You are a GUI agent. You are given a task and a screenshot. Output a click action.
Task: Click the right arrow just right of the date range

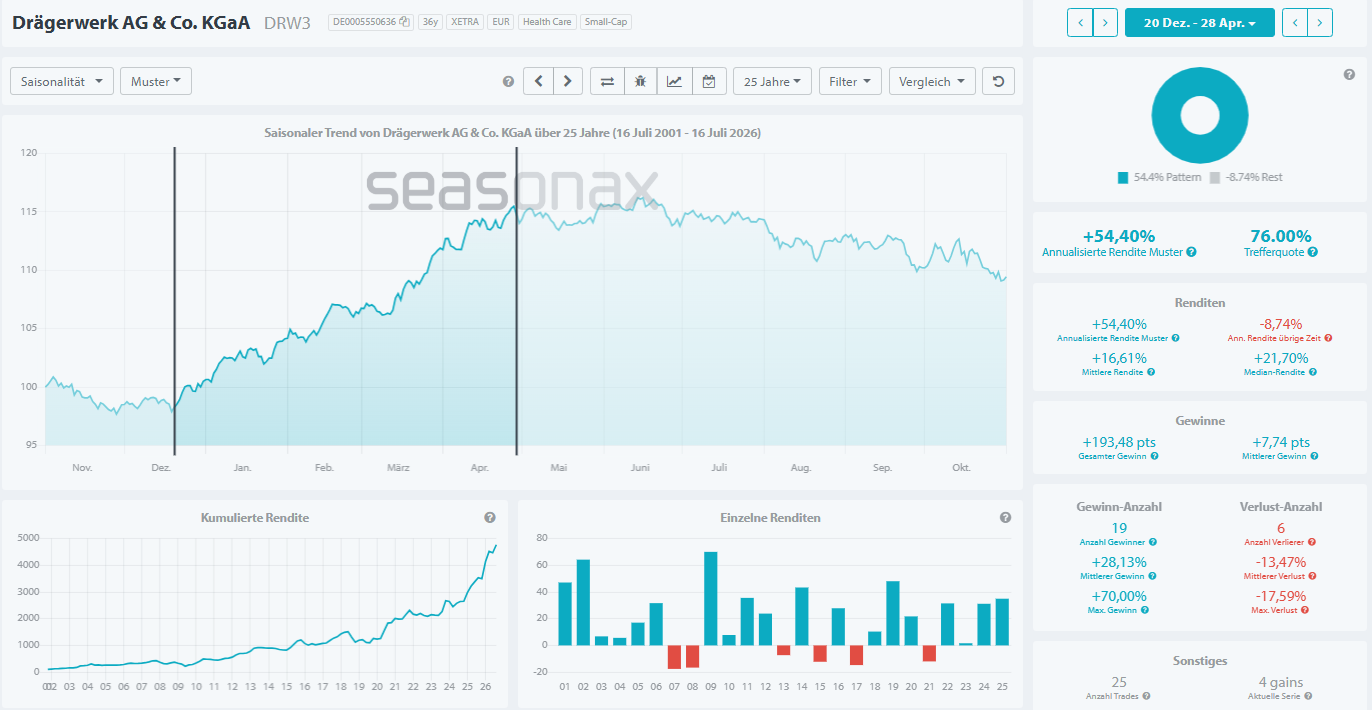click(x=1320, y=22)
